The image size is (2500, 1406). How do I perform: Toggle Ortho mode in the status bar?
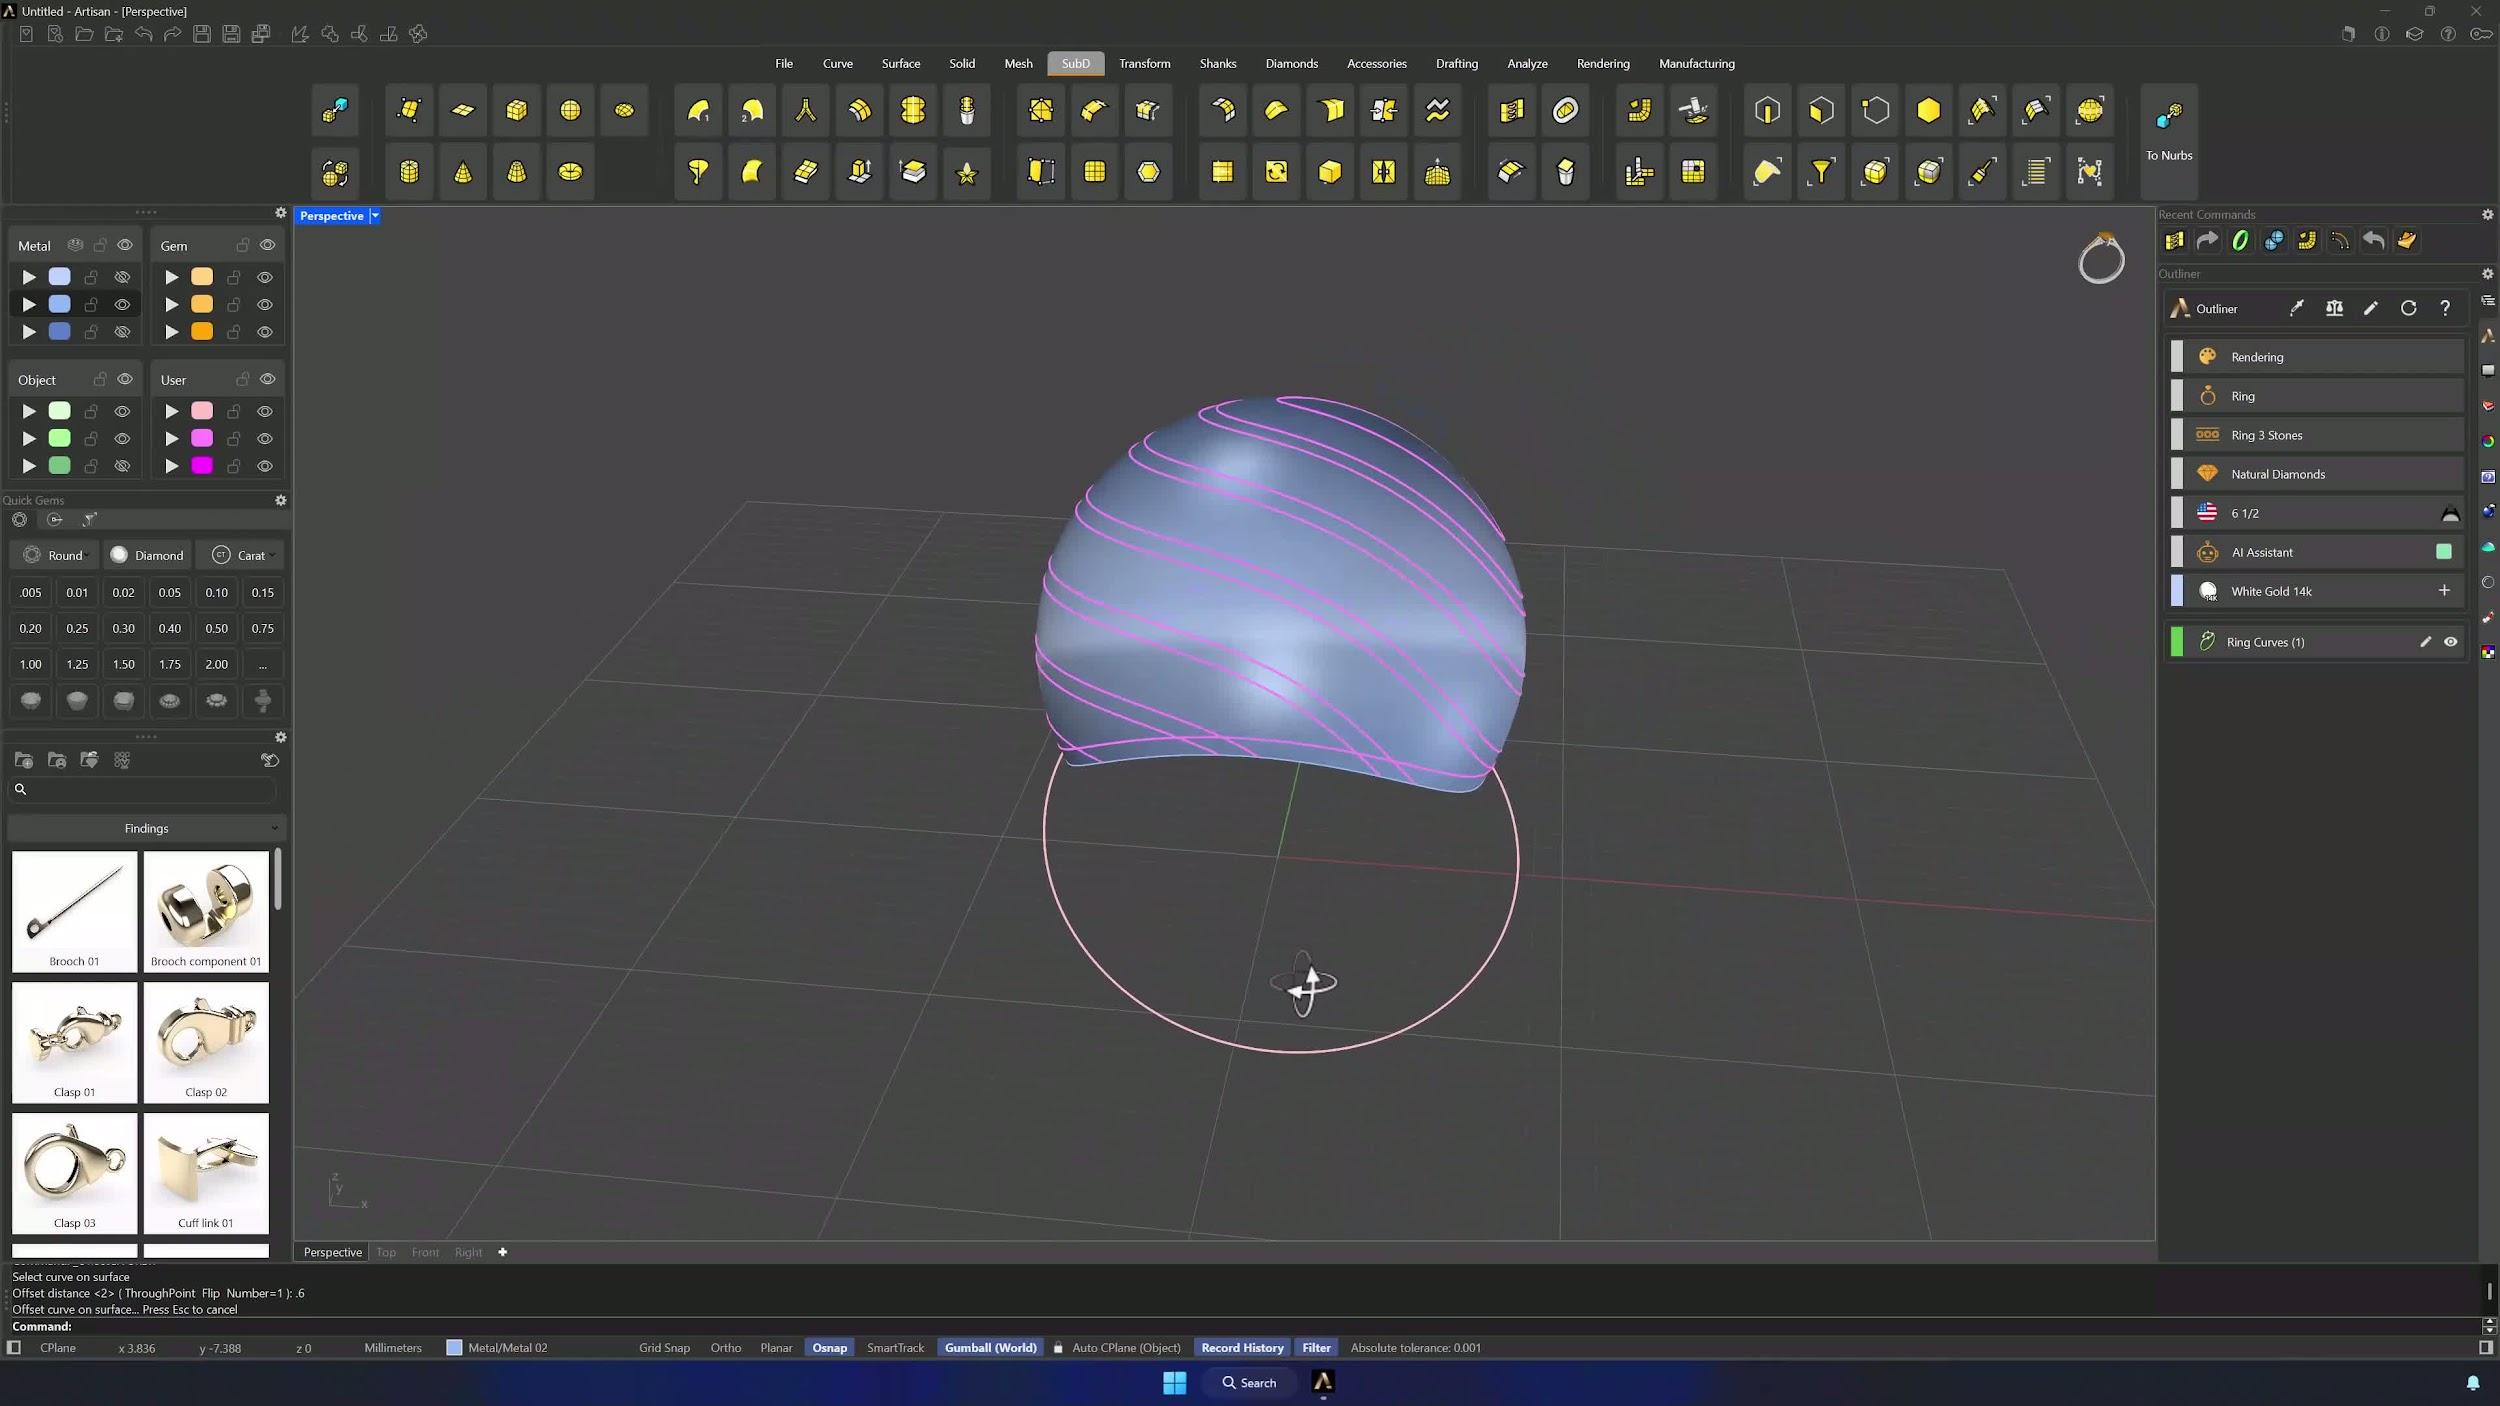tap(726, 1348)
